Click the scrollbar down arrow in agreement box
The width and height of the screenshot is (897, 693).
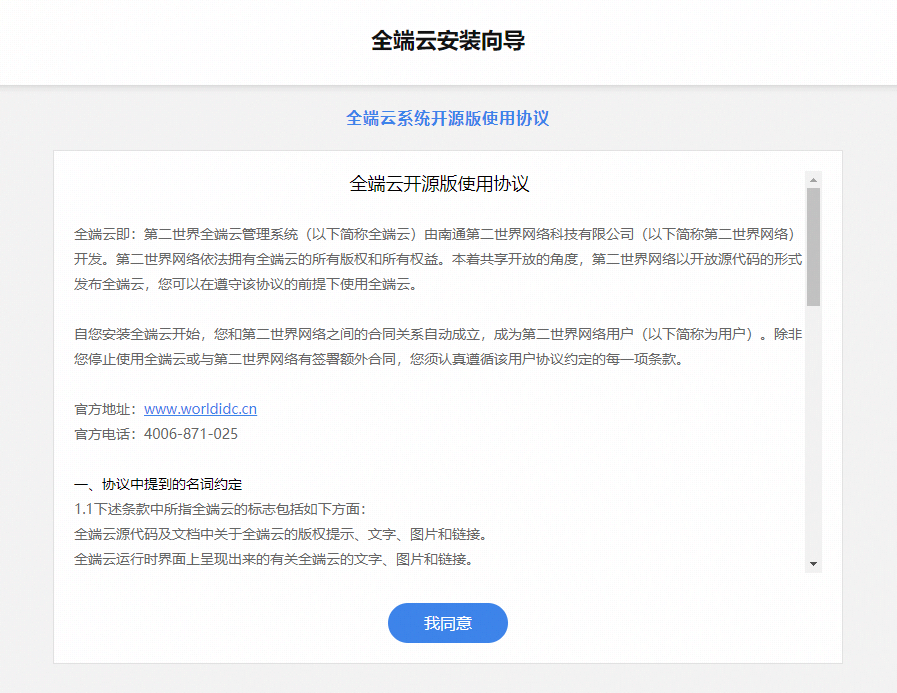coord(813,564)
